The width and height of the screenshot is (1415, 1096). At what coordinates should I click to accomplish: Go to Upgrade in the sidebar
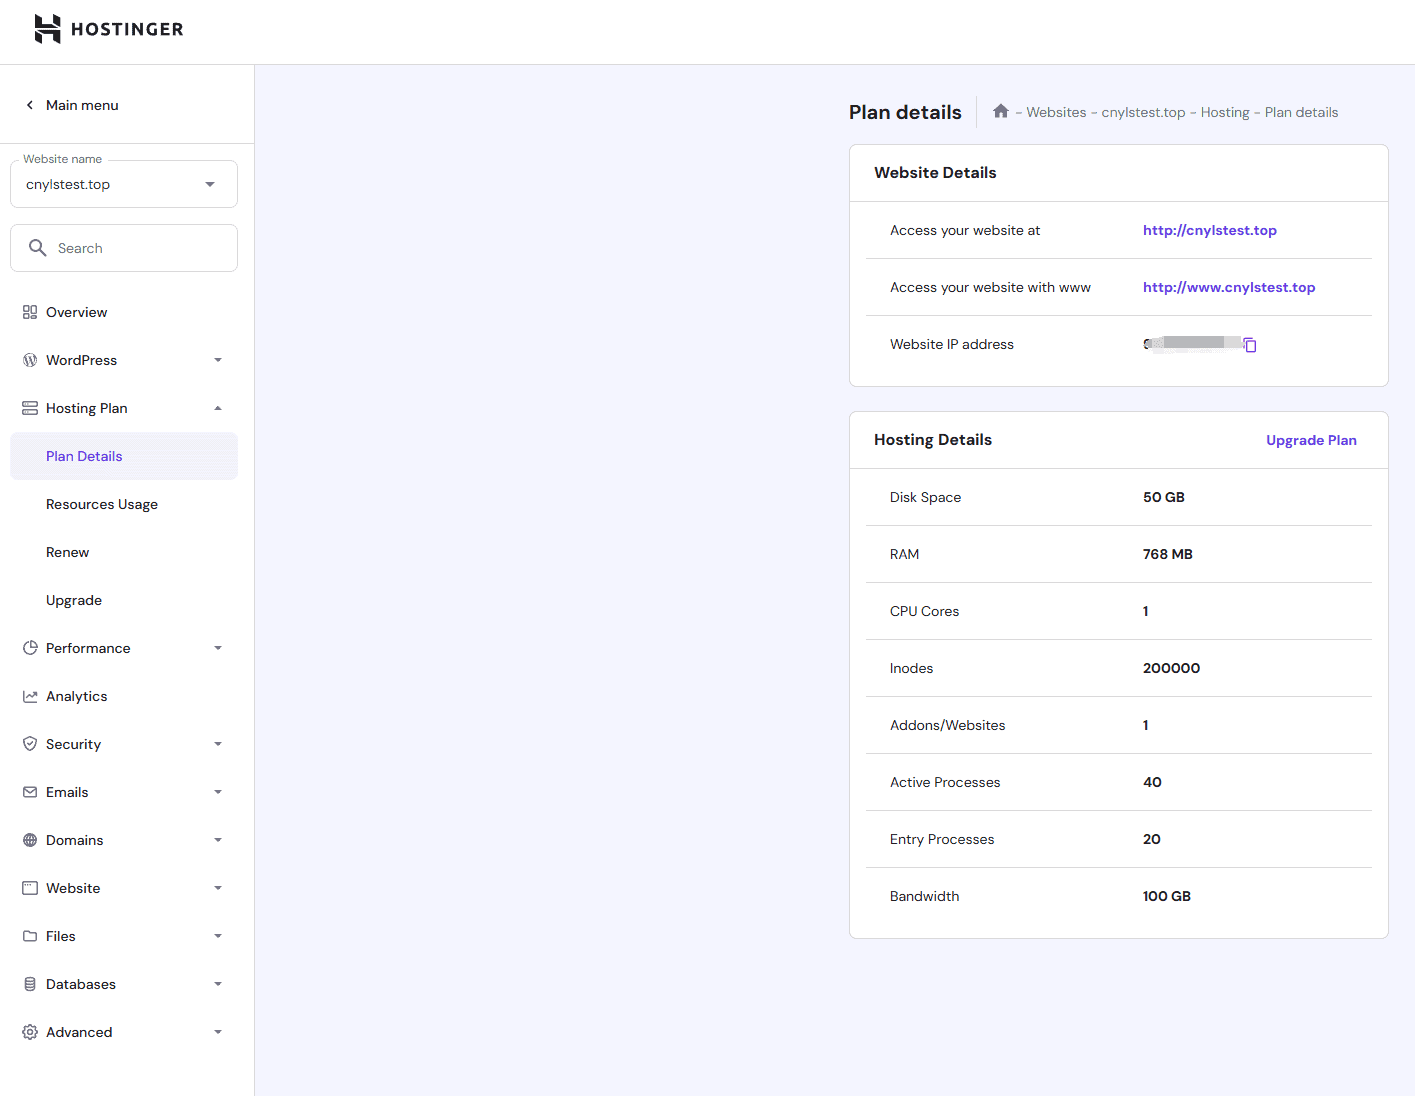(x=74, y=600)
